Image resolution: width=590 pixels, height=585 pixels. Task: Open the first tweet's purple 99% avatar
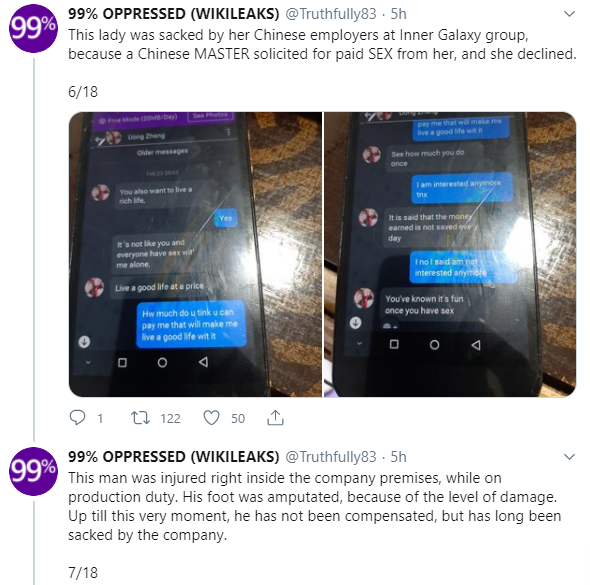pyautogui.click(x=33, y=29)
